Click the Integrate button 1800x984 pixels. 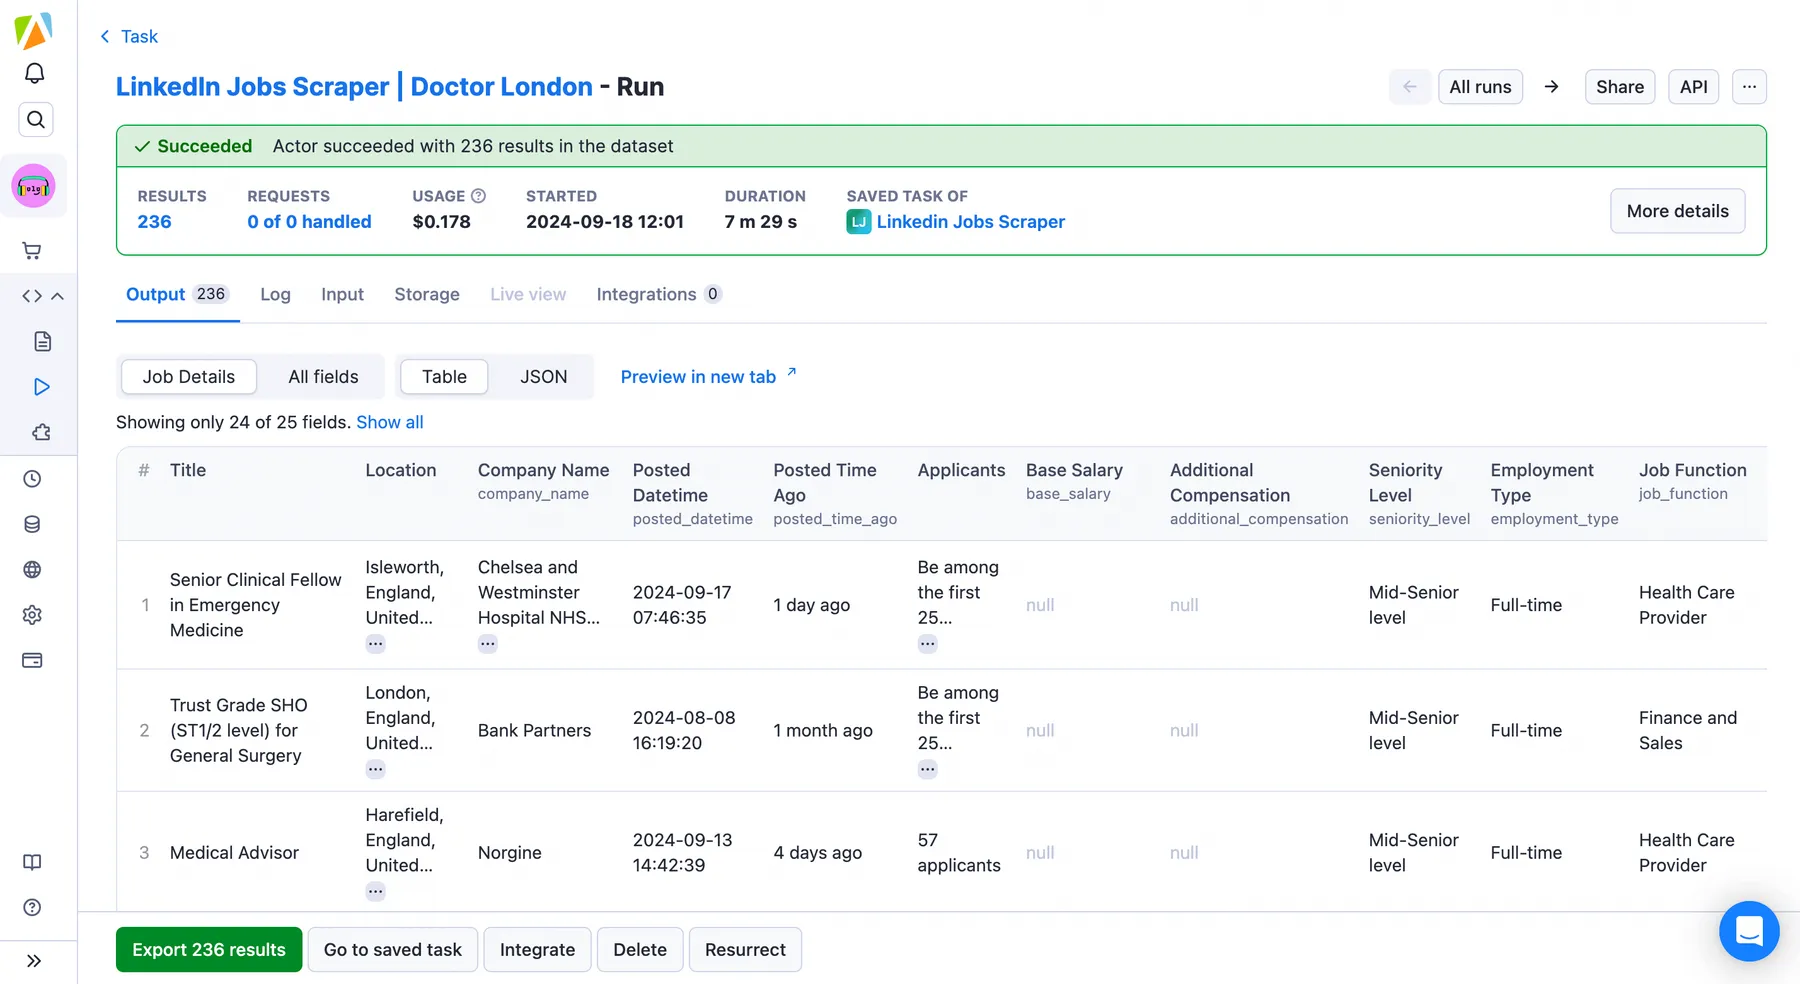(537, 950)
